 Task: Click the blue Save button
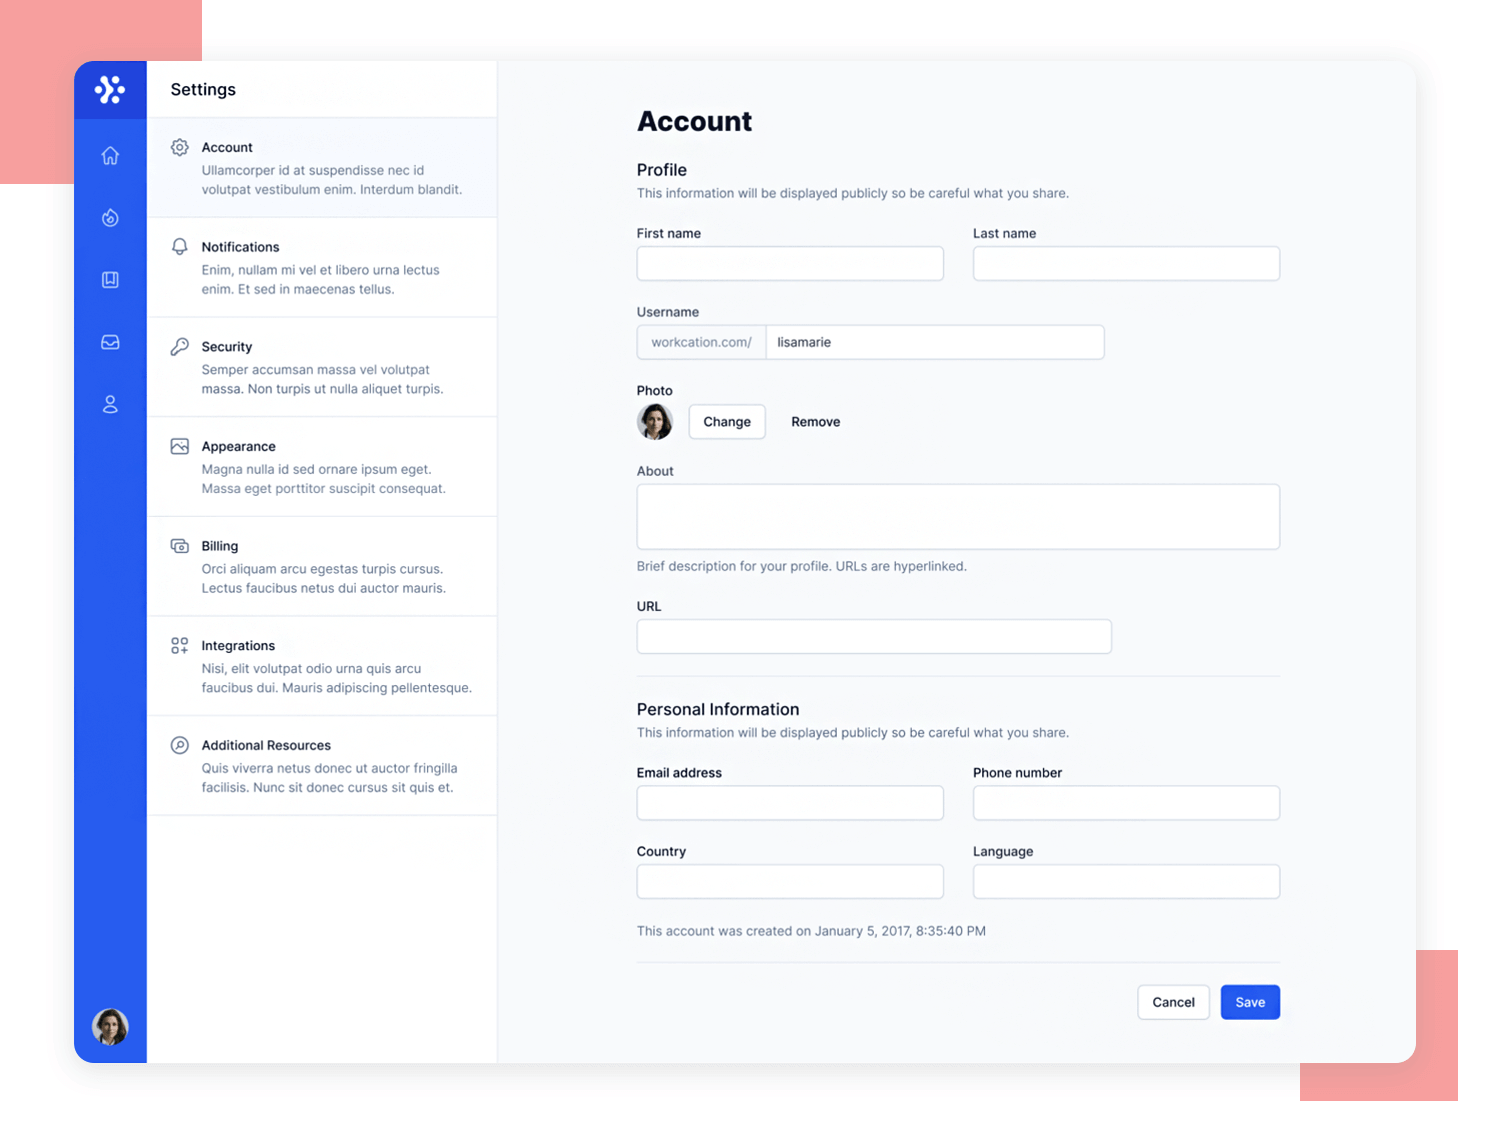point(1250,1002)
